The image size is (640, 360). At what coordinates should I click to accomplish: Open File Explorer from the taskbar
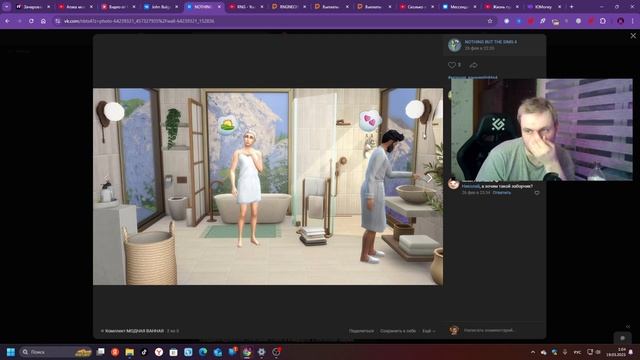point(130,352)
